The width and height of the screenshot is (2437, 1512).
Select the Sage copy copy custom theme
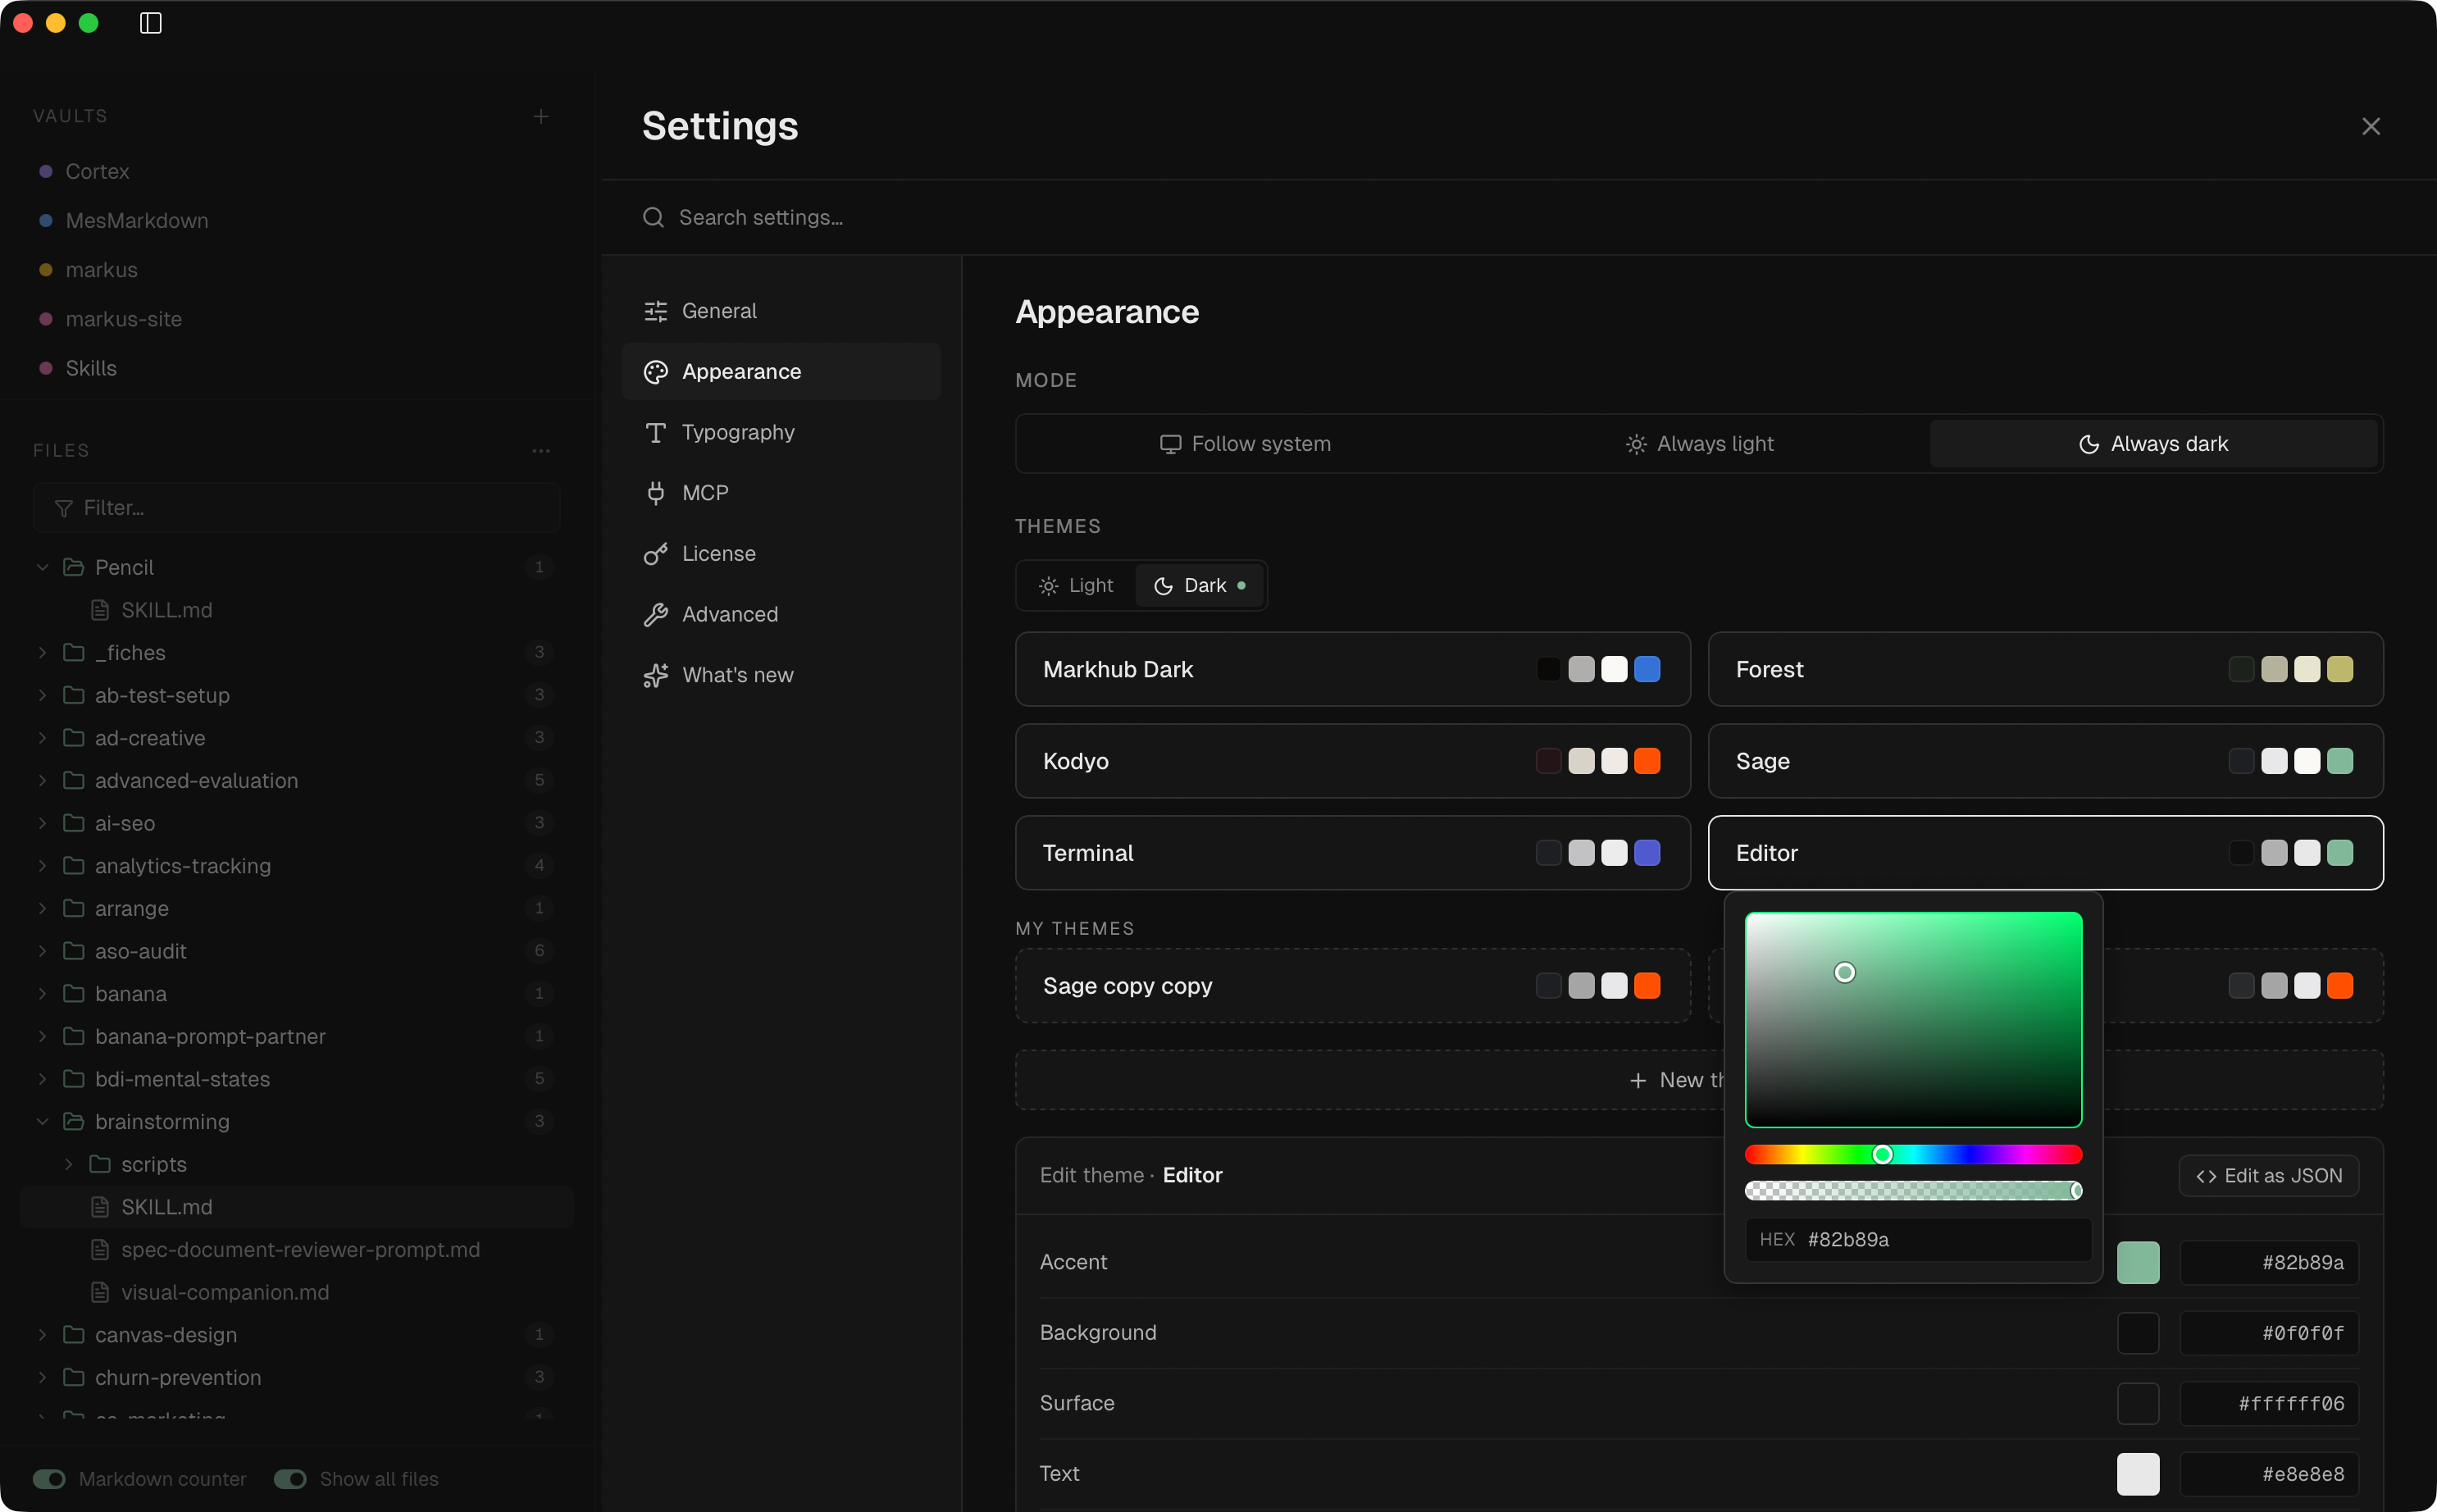click(x=1352, y=986)
